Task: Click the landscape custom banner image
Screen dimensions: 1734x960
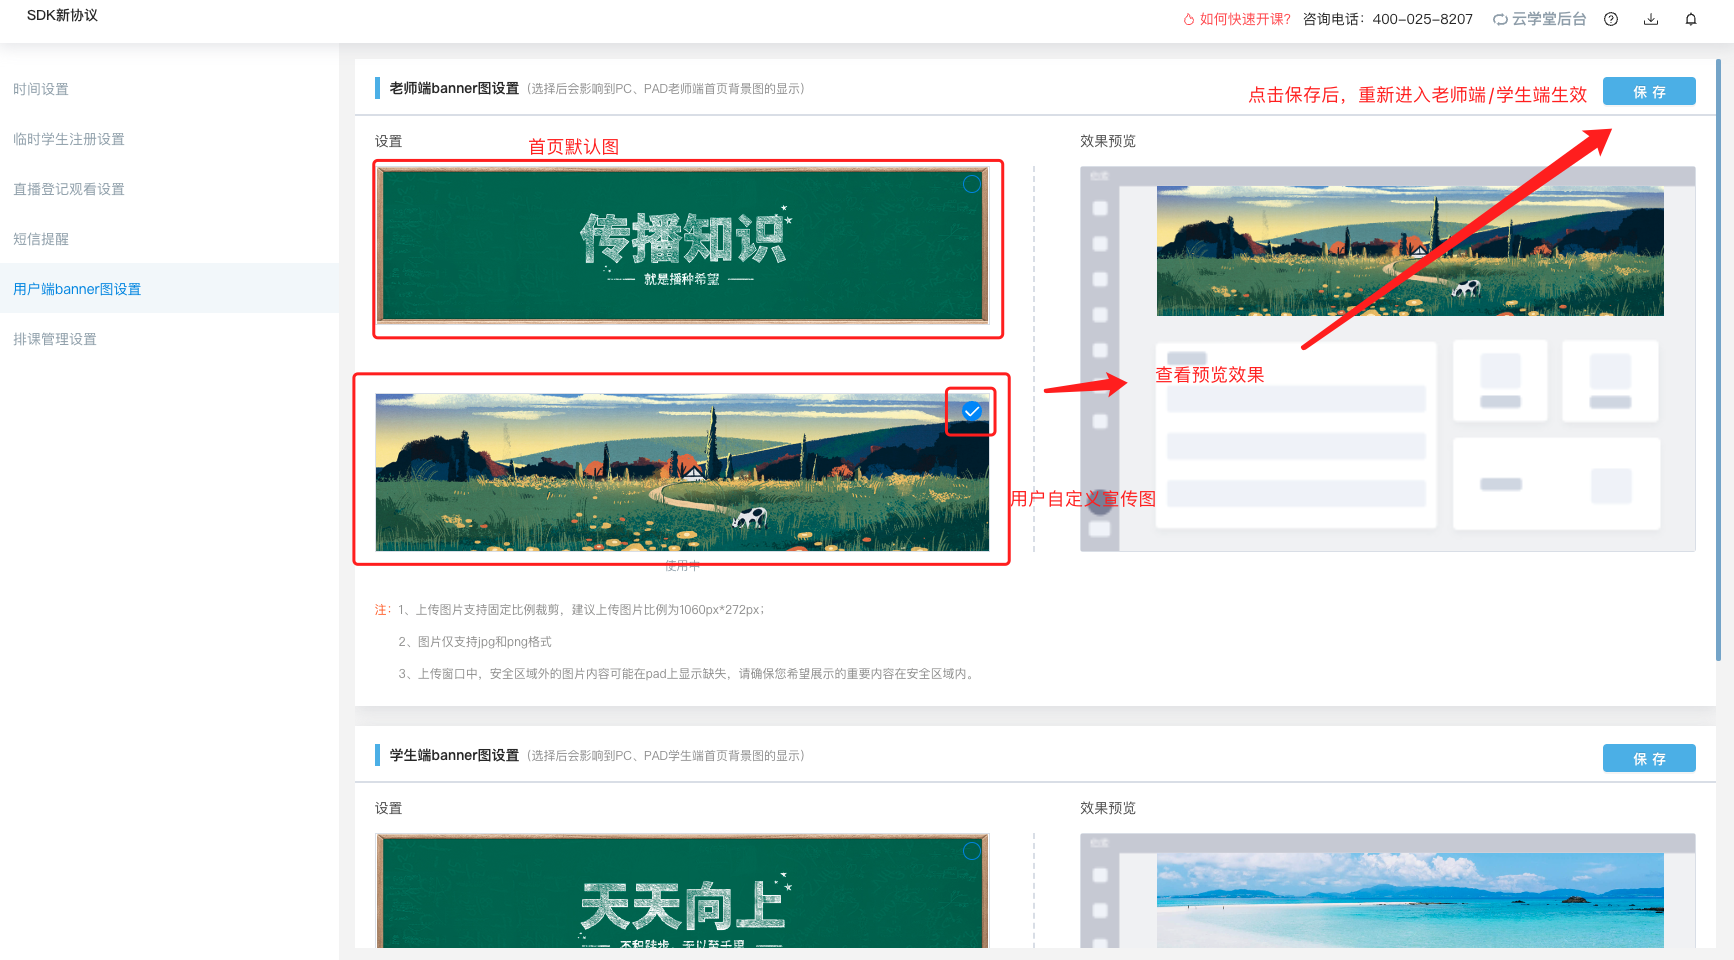Action: [x=682, y=472]
